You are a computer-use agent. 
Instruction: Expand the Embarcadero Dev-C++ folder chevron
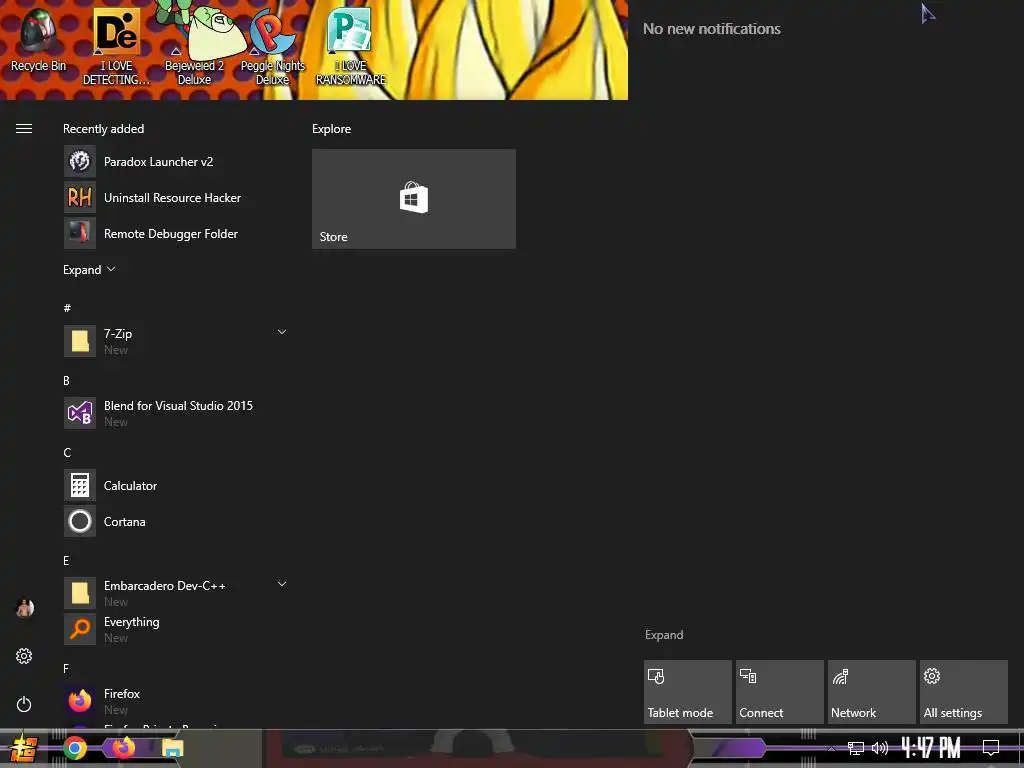pyautogui.click(x=282, y=584)
